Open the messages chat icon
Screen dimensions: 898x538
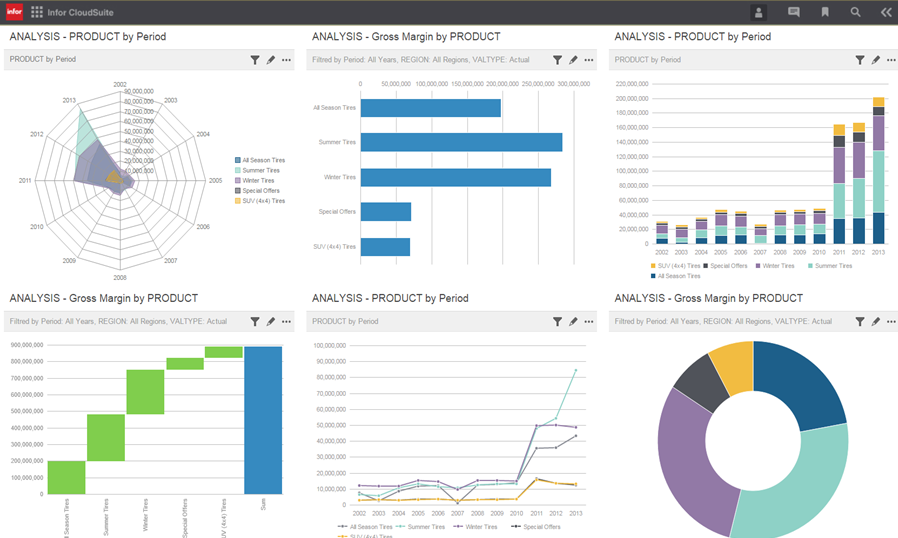pos(794,12)
